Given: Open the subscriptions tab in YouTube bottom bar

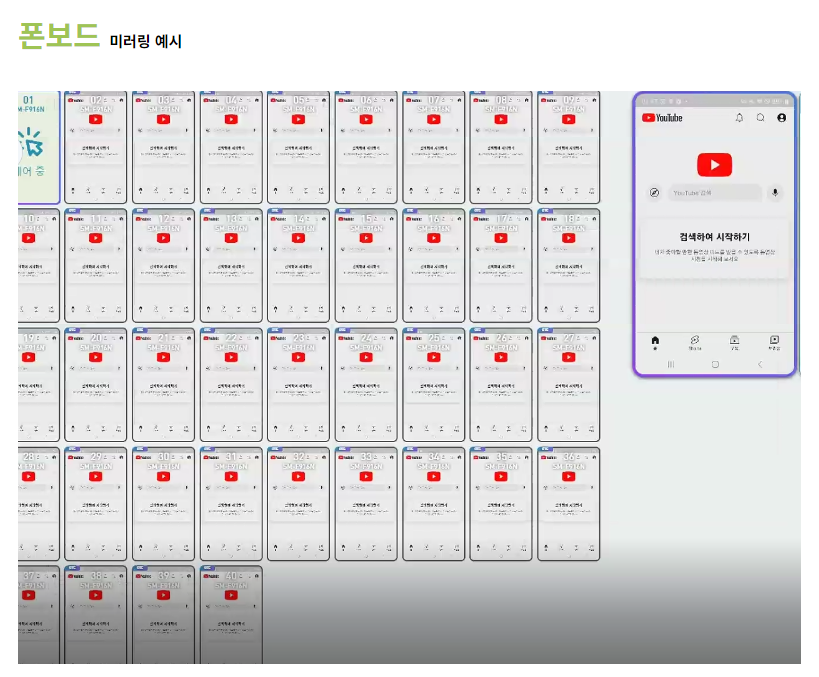Looking at the screenshot, I should point(734,342).
